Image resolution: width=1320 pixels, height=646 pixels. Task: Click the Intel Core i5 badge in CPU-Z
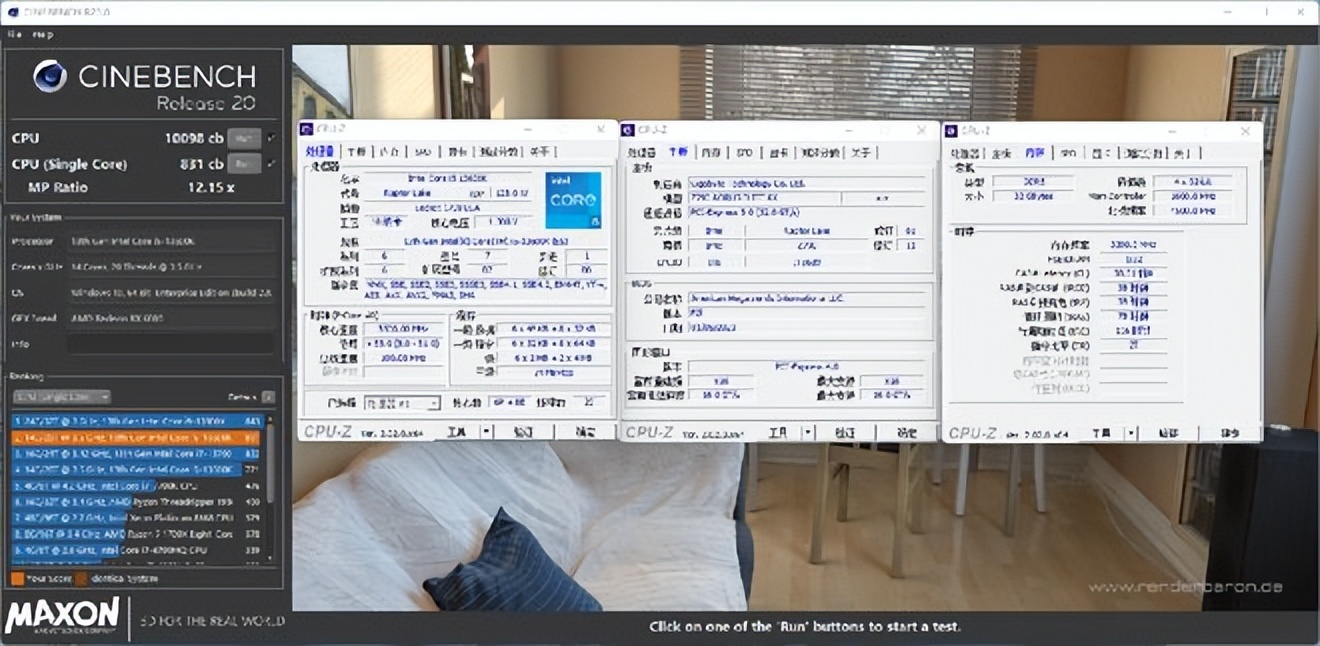click(574, 200)
